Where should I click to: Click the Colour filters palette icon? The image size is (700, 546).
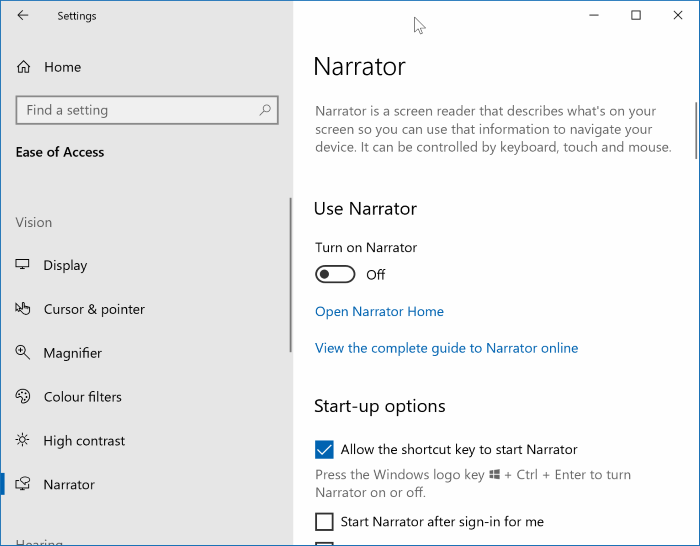pos(22,396)
